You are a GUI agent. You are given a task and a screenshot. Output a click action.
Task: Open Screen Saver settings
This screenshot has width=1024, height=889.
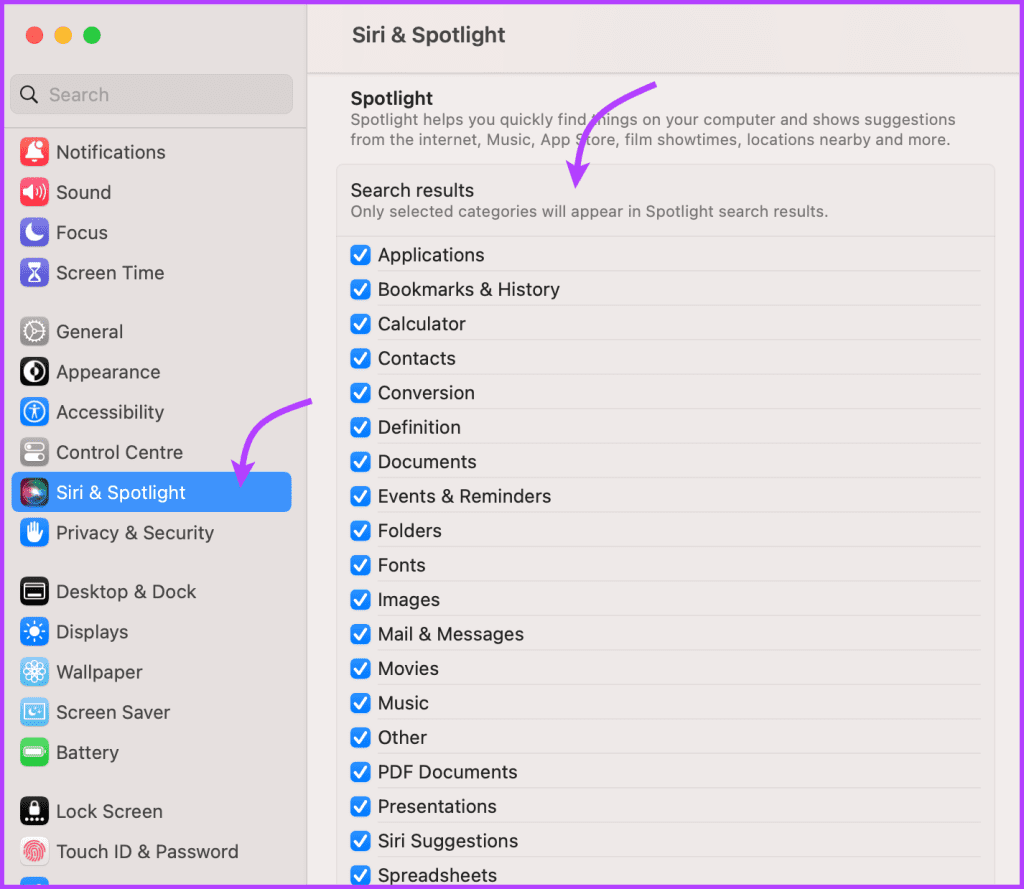pos(152,713)
